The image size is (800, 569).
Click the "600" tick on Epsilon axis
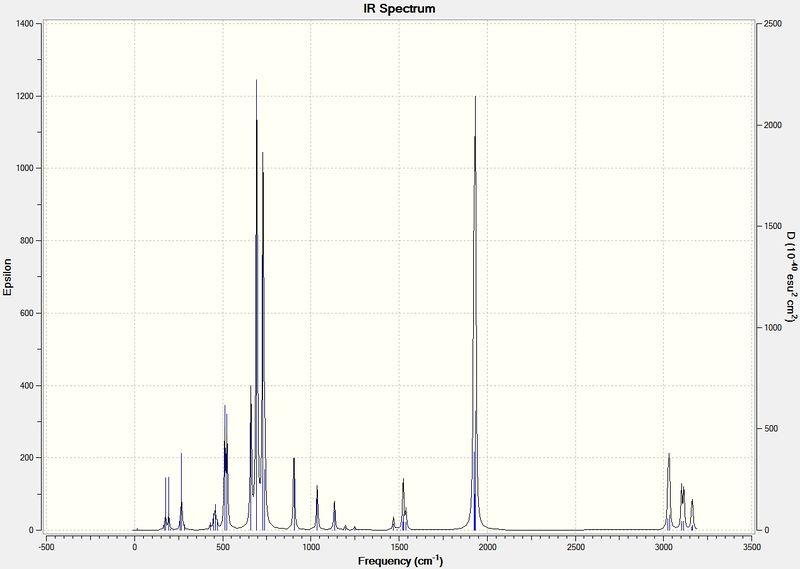click(28, 313)
